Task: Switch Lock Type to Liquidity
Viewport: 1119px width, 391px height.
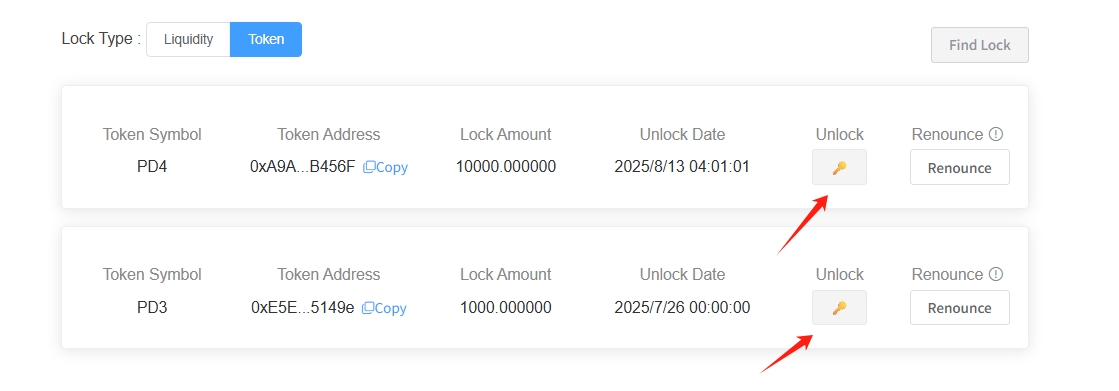Action: 188,39
